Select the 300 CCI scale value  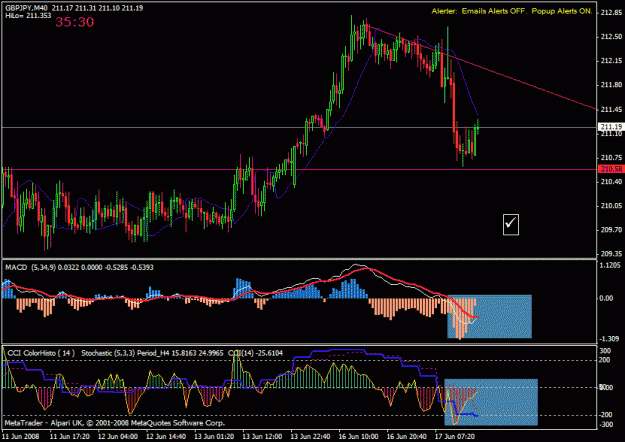point(605,351)
